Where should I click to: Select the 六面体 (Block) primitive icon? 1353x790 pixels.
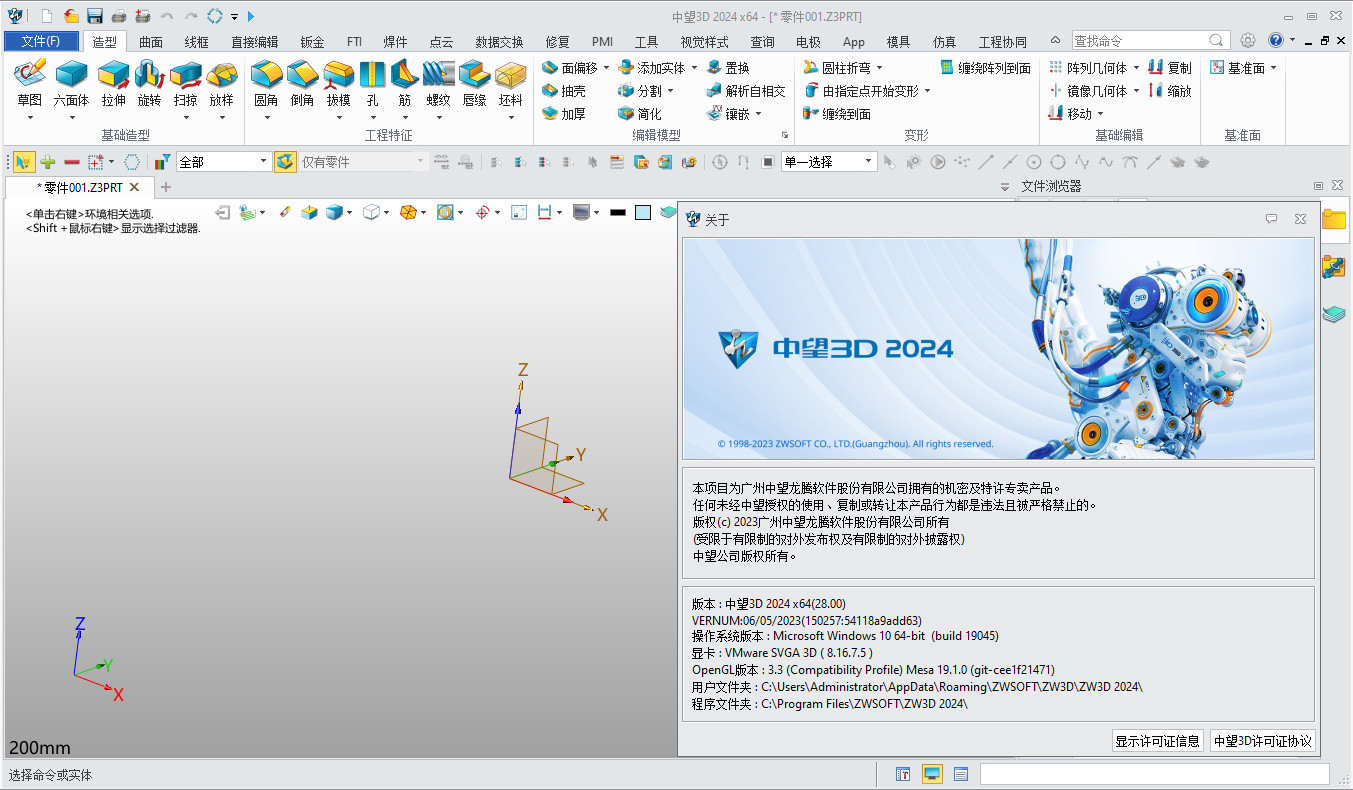click(x=71, y=76)
